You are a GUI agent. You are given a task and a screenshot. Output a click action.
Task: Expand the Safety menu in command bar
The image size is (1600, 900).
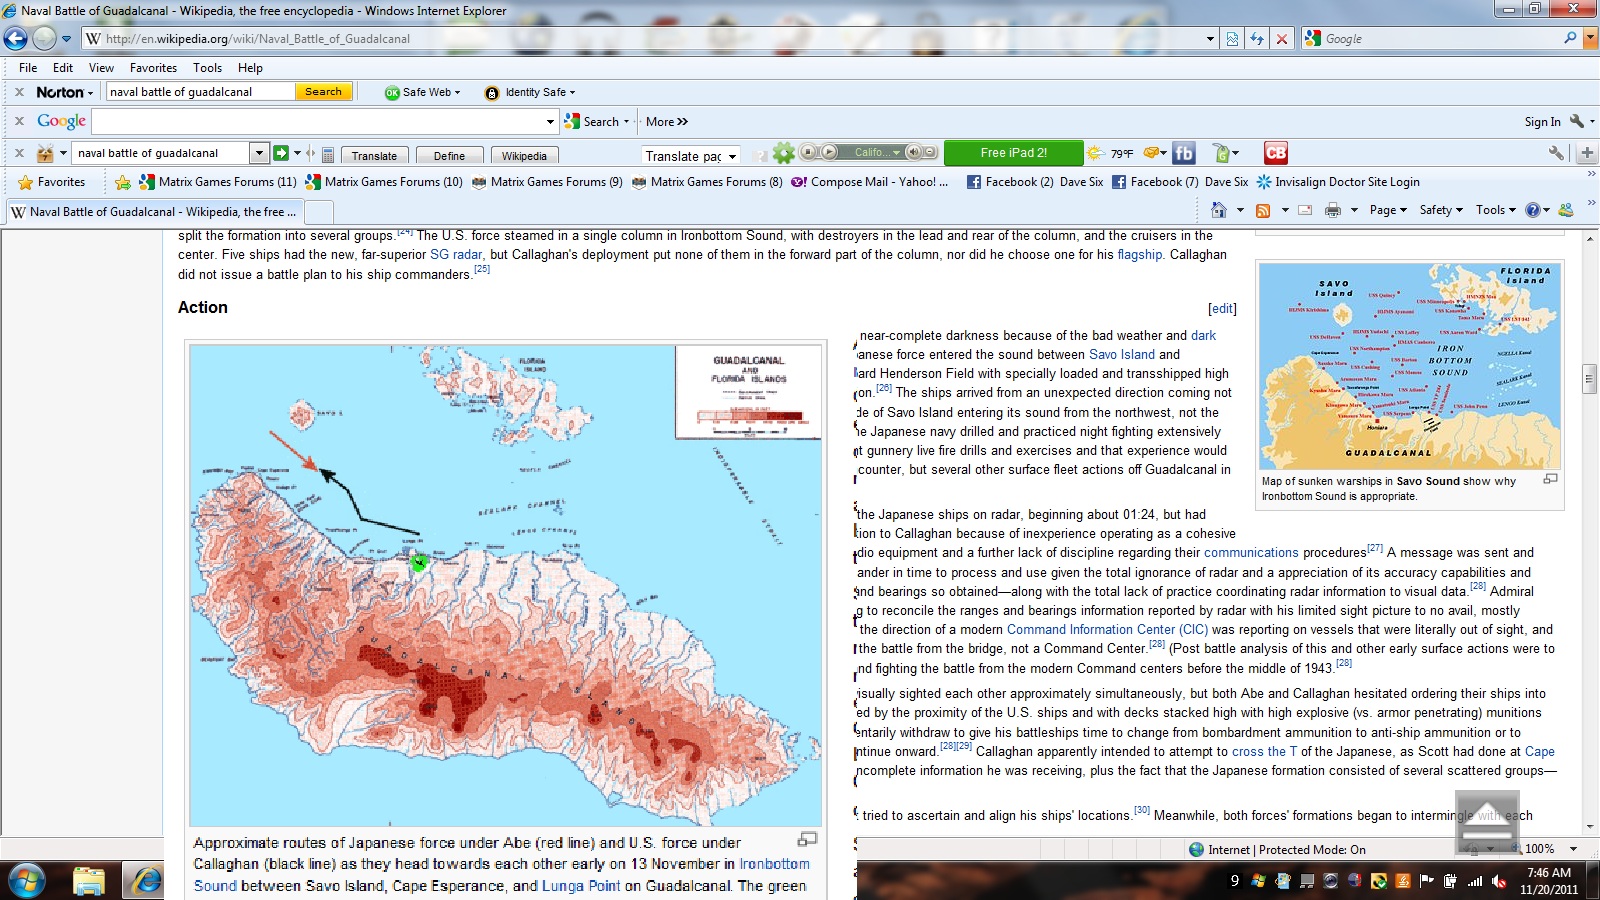1441,210
